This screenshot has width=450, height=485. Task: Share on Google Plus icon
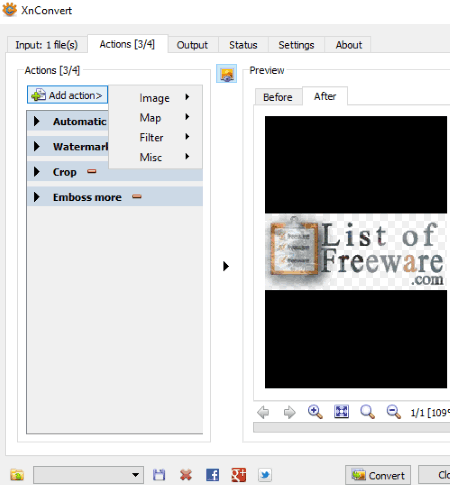pos(239,475)
